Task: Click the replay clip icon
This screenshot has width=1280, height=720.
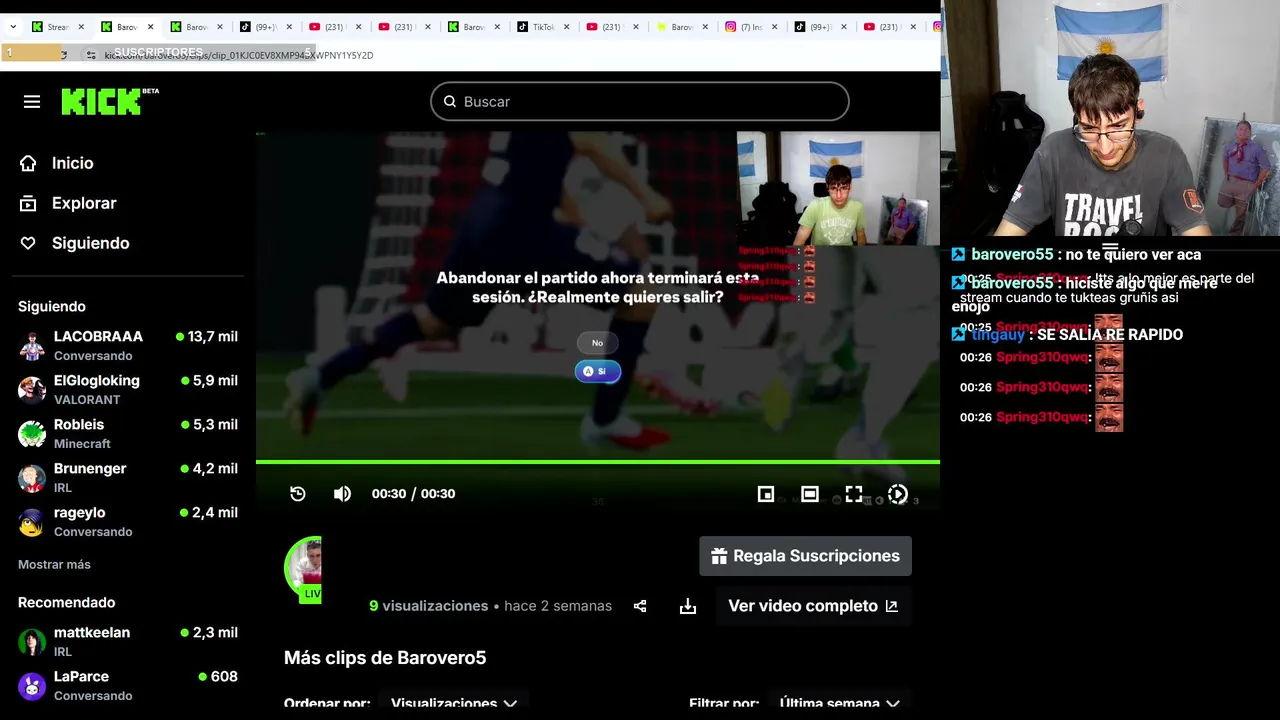Action: point(298,493)
